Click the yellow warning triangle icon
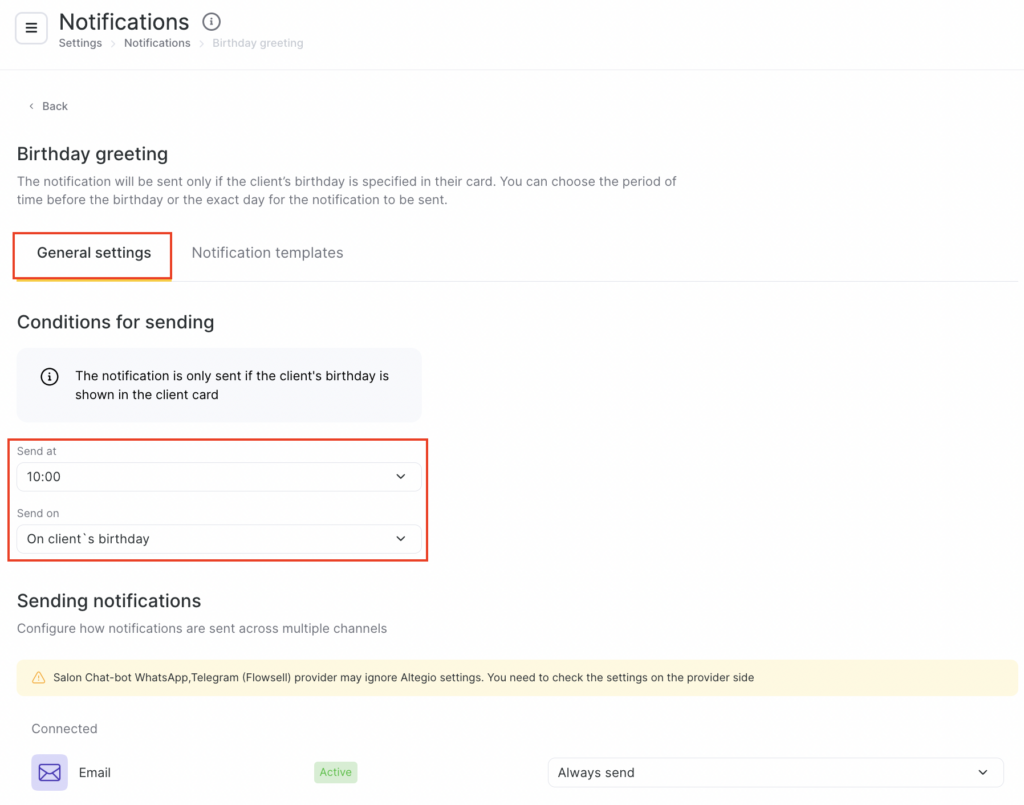The height and width of the screenshot is (805, 1024). pos(39,678)
